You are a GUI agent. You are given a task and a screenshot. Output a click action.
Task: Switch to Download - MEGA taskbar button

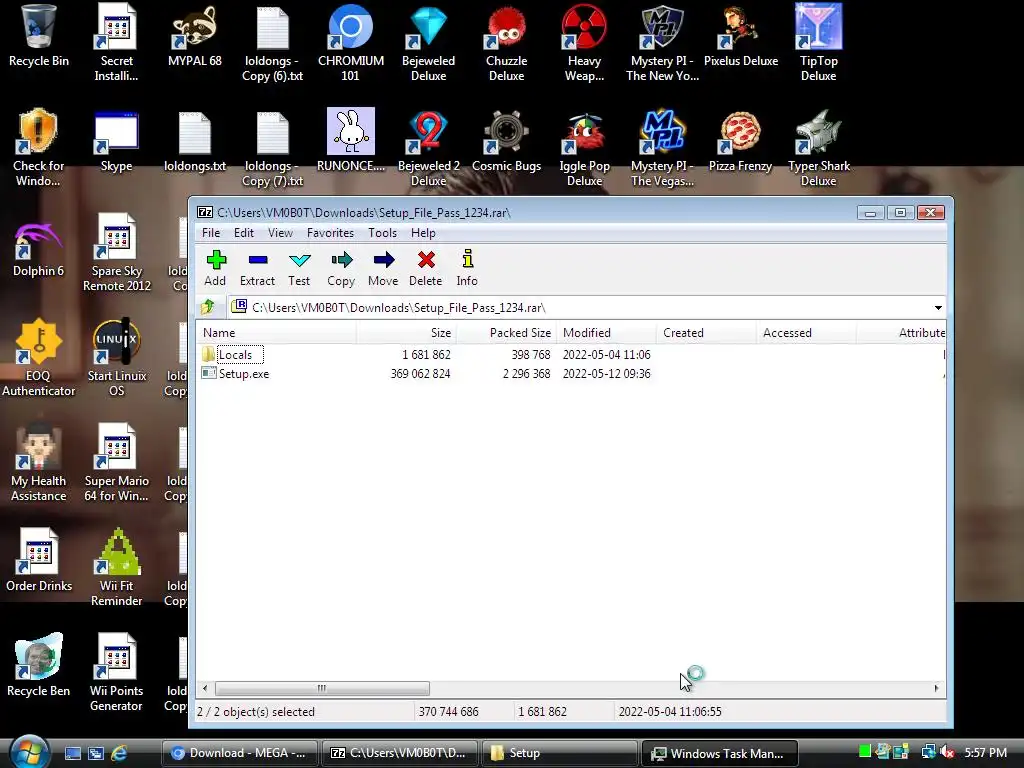tap(239, 753)
